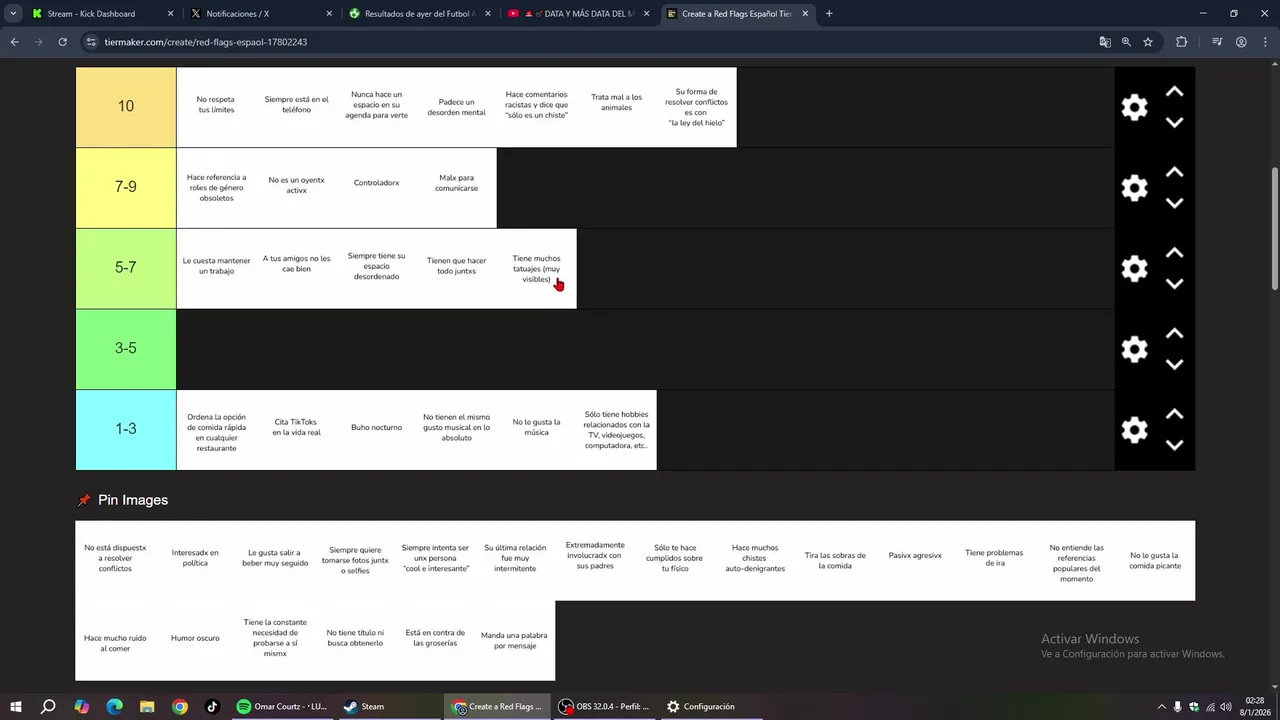
Task: Switch to Notificaciones / X tab
Action: 260,14
